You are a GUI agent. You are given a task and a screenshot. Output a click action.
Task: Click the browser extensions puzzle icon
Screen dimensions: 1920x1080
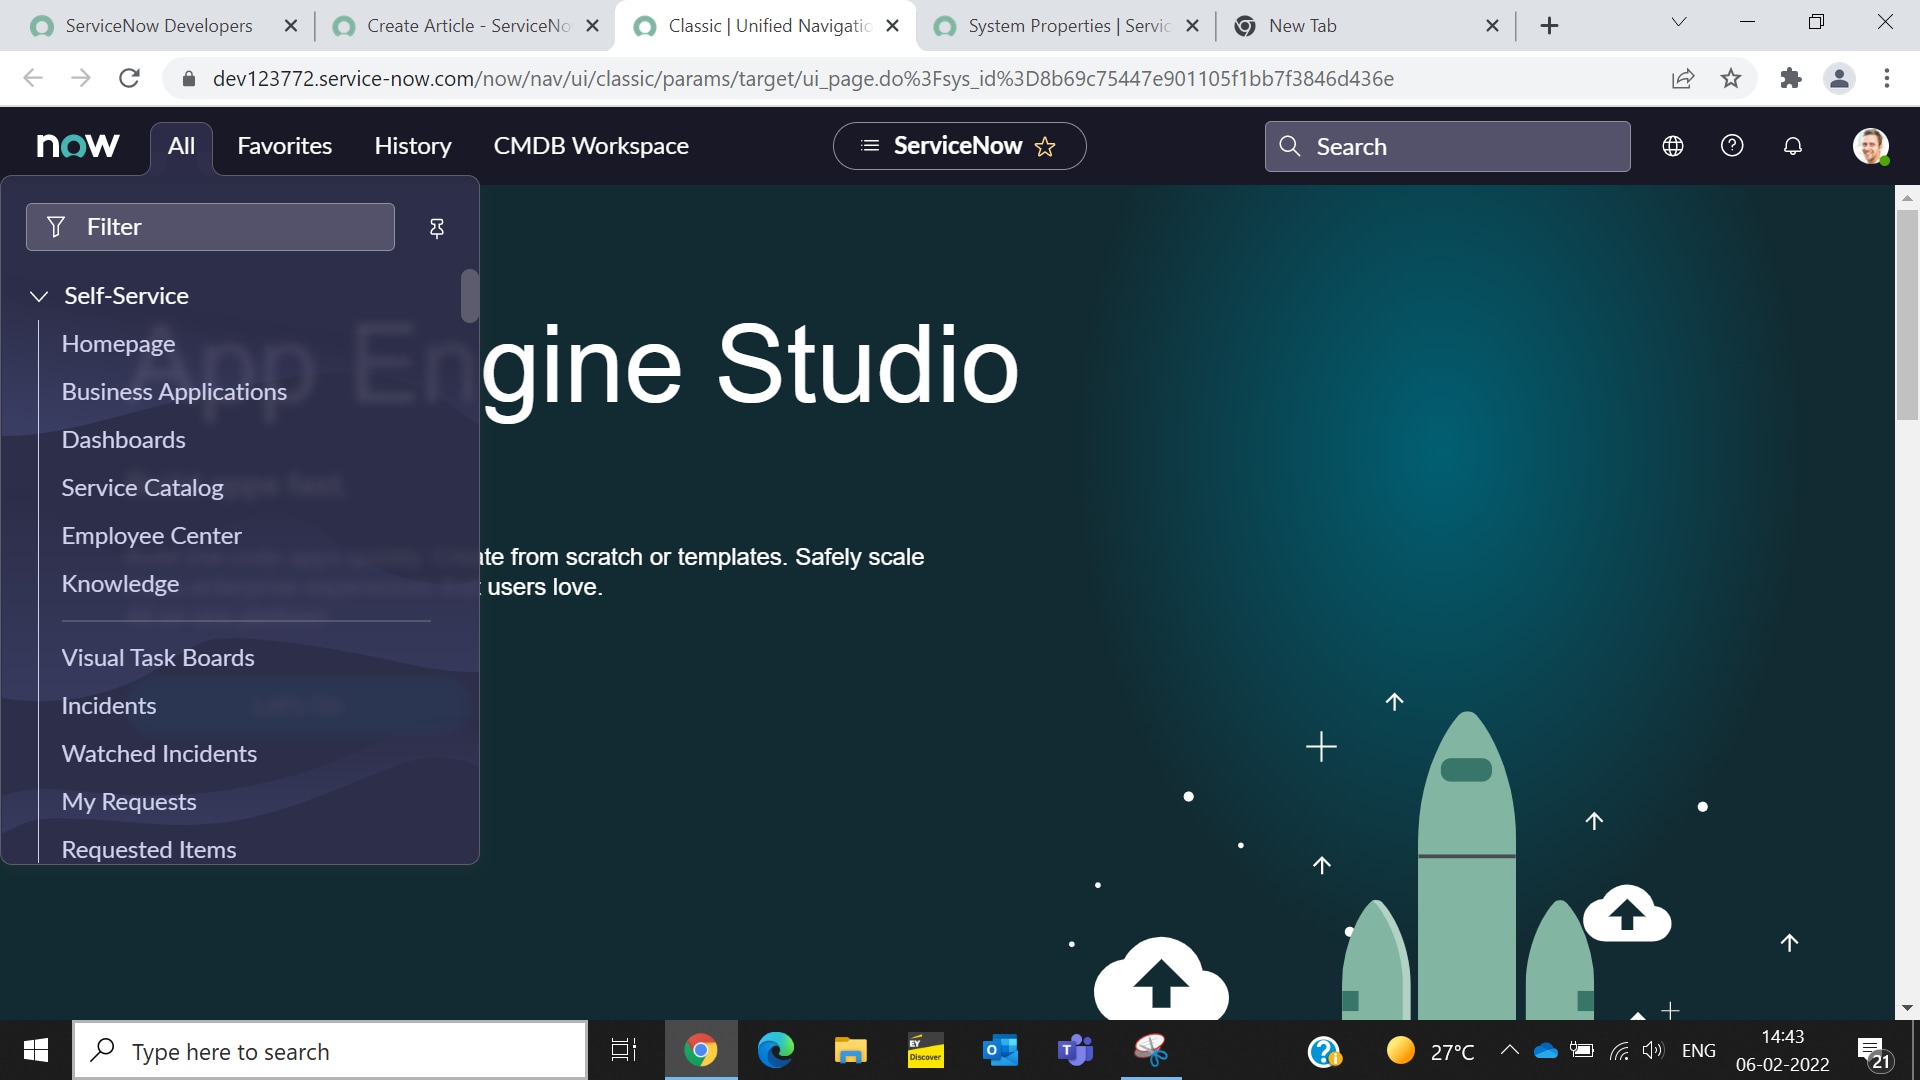pos(1790,78)
